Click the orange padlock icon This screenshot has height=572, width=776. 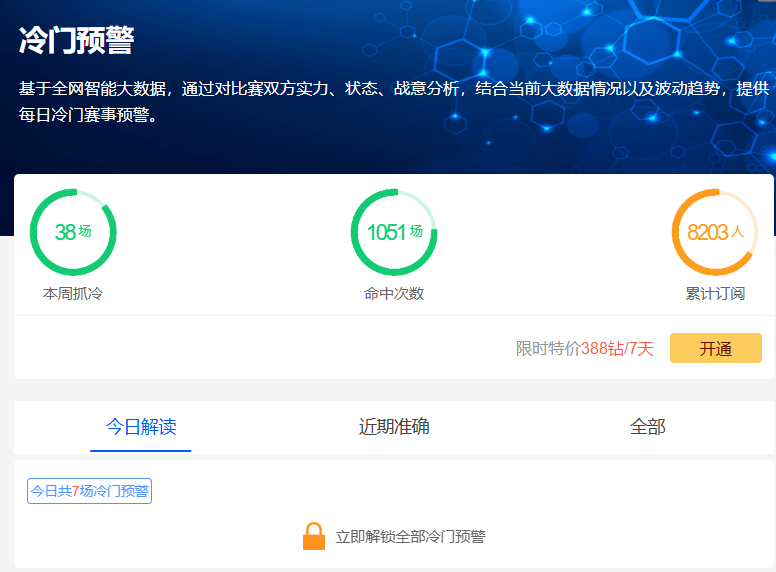click(x=314, y=536)
